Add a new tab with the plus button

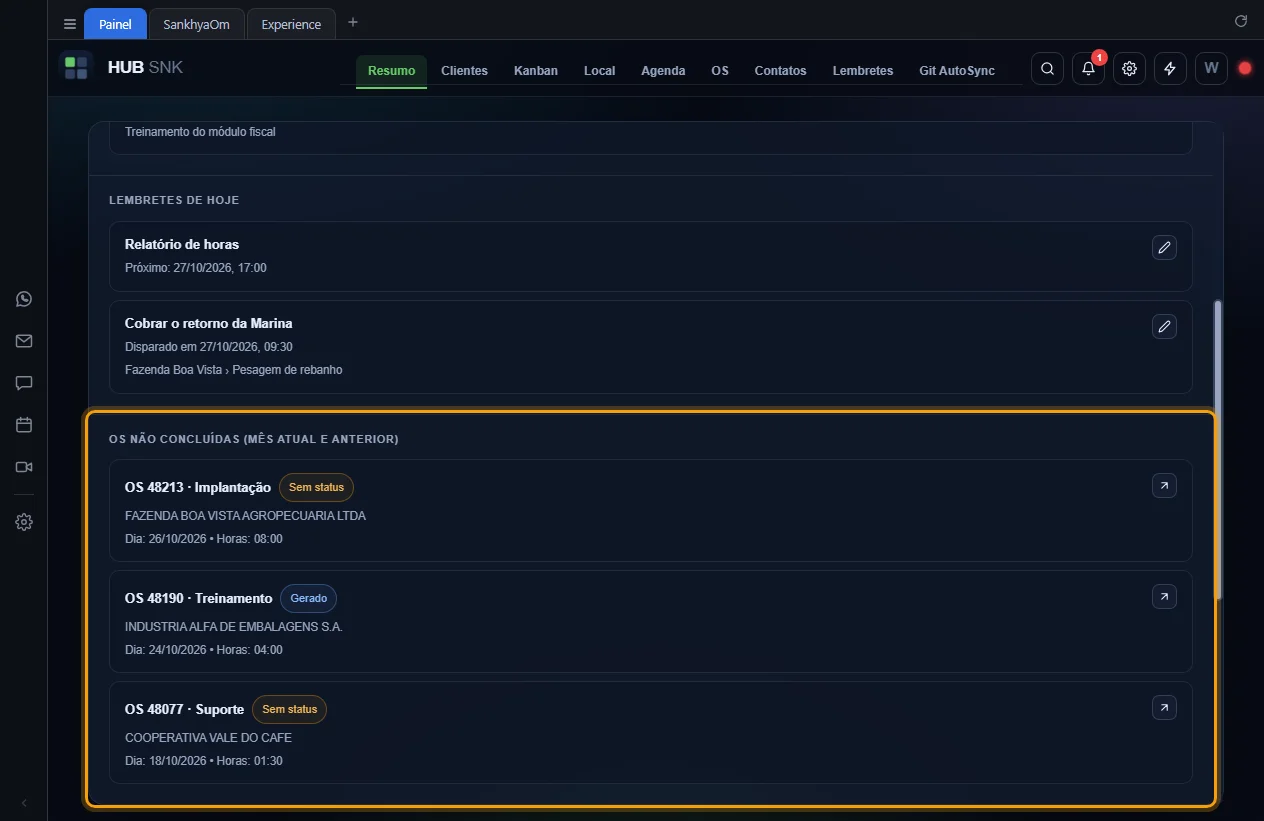coord(353,22)
